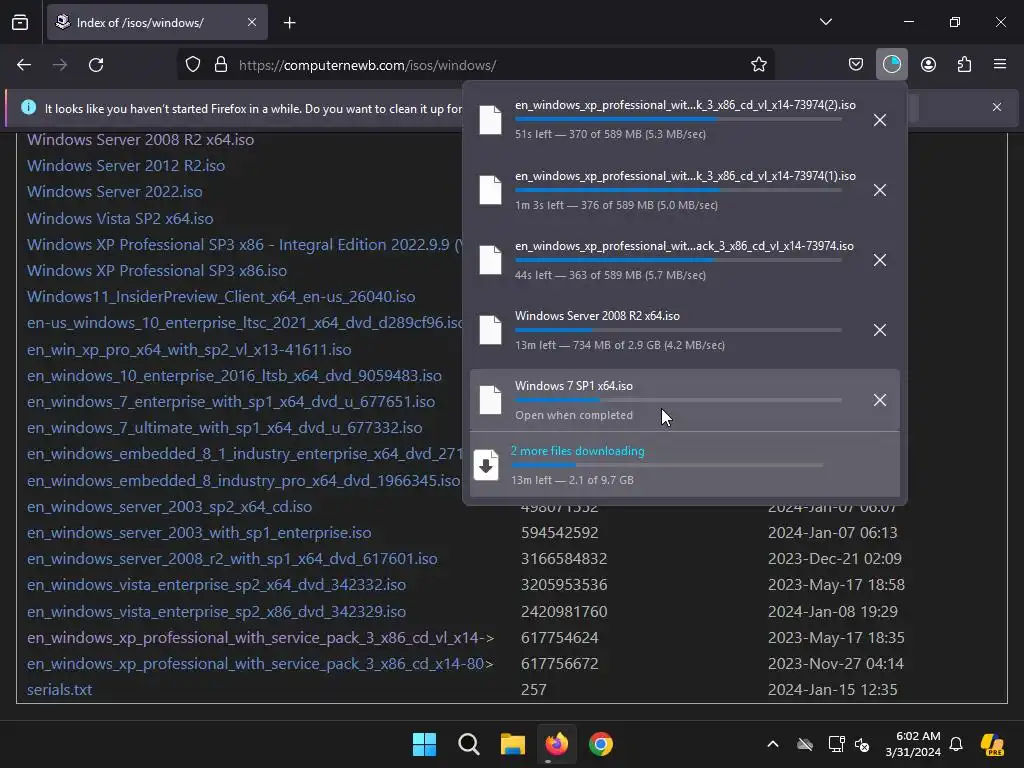The image size is (1024, 768).
Task: Open the taskbar notification bell
Action: (956, 744)
